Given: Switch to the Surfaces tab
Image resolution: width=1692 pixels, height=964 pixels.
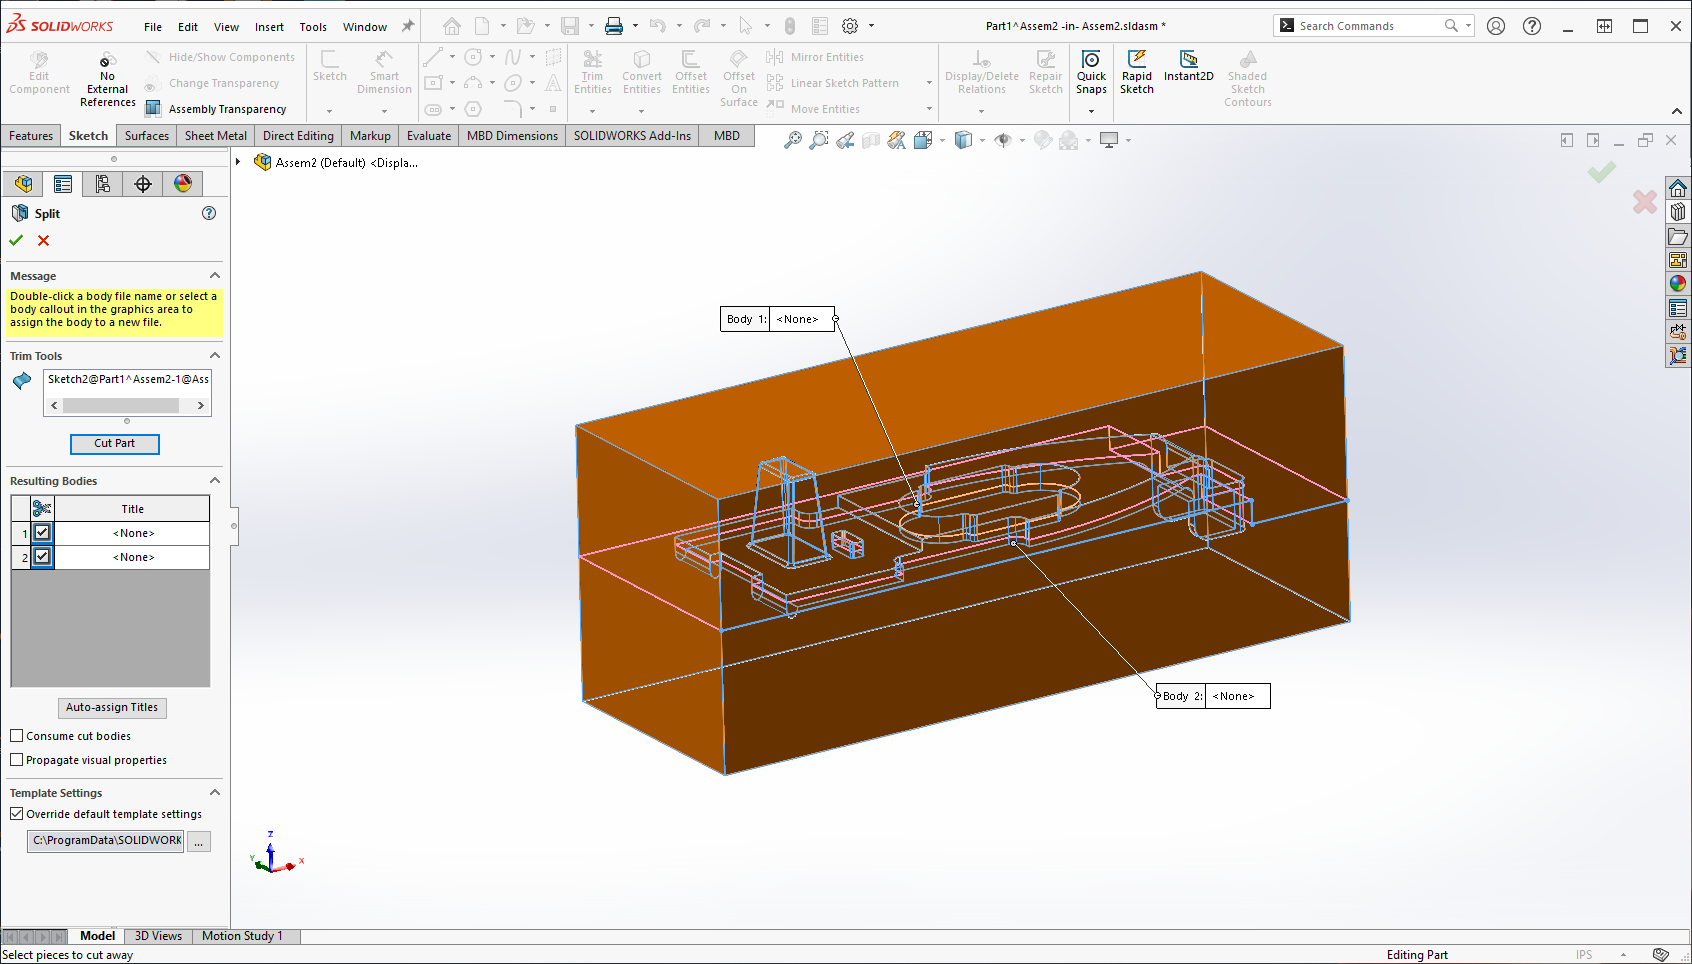Looking at the screenshot, I should click(x=147, y=136).
